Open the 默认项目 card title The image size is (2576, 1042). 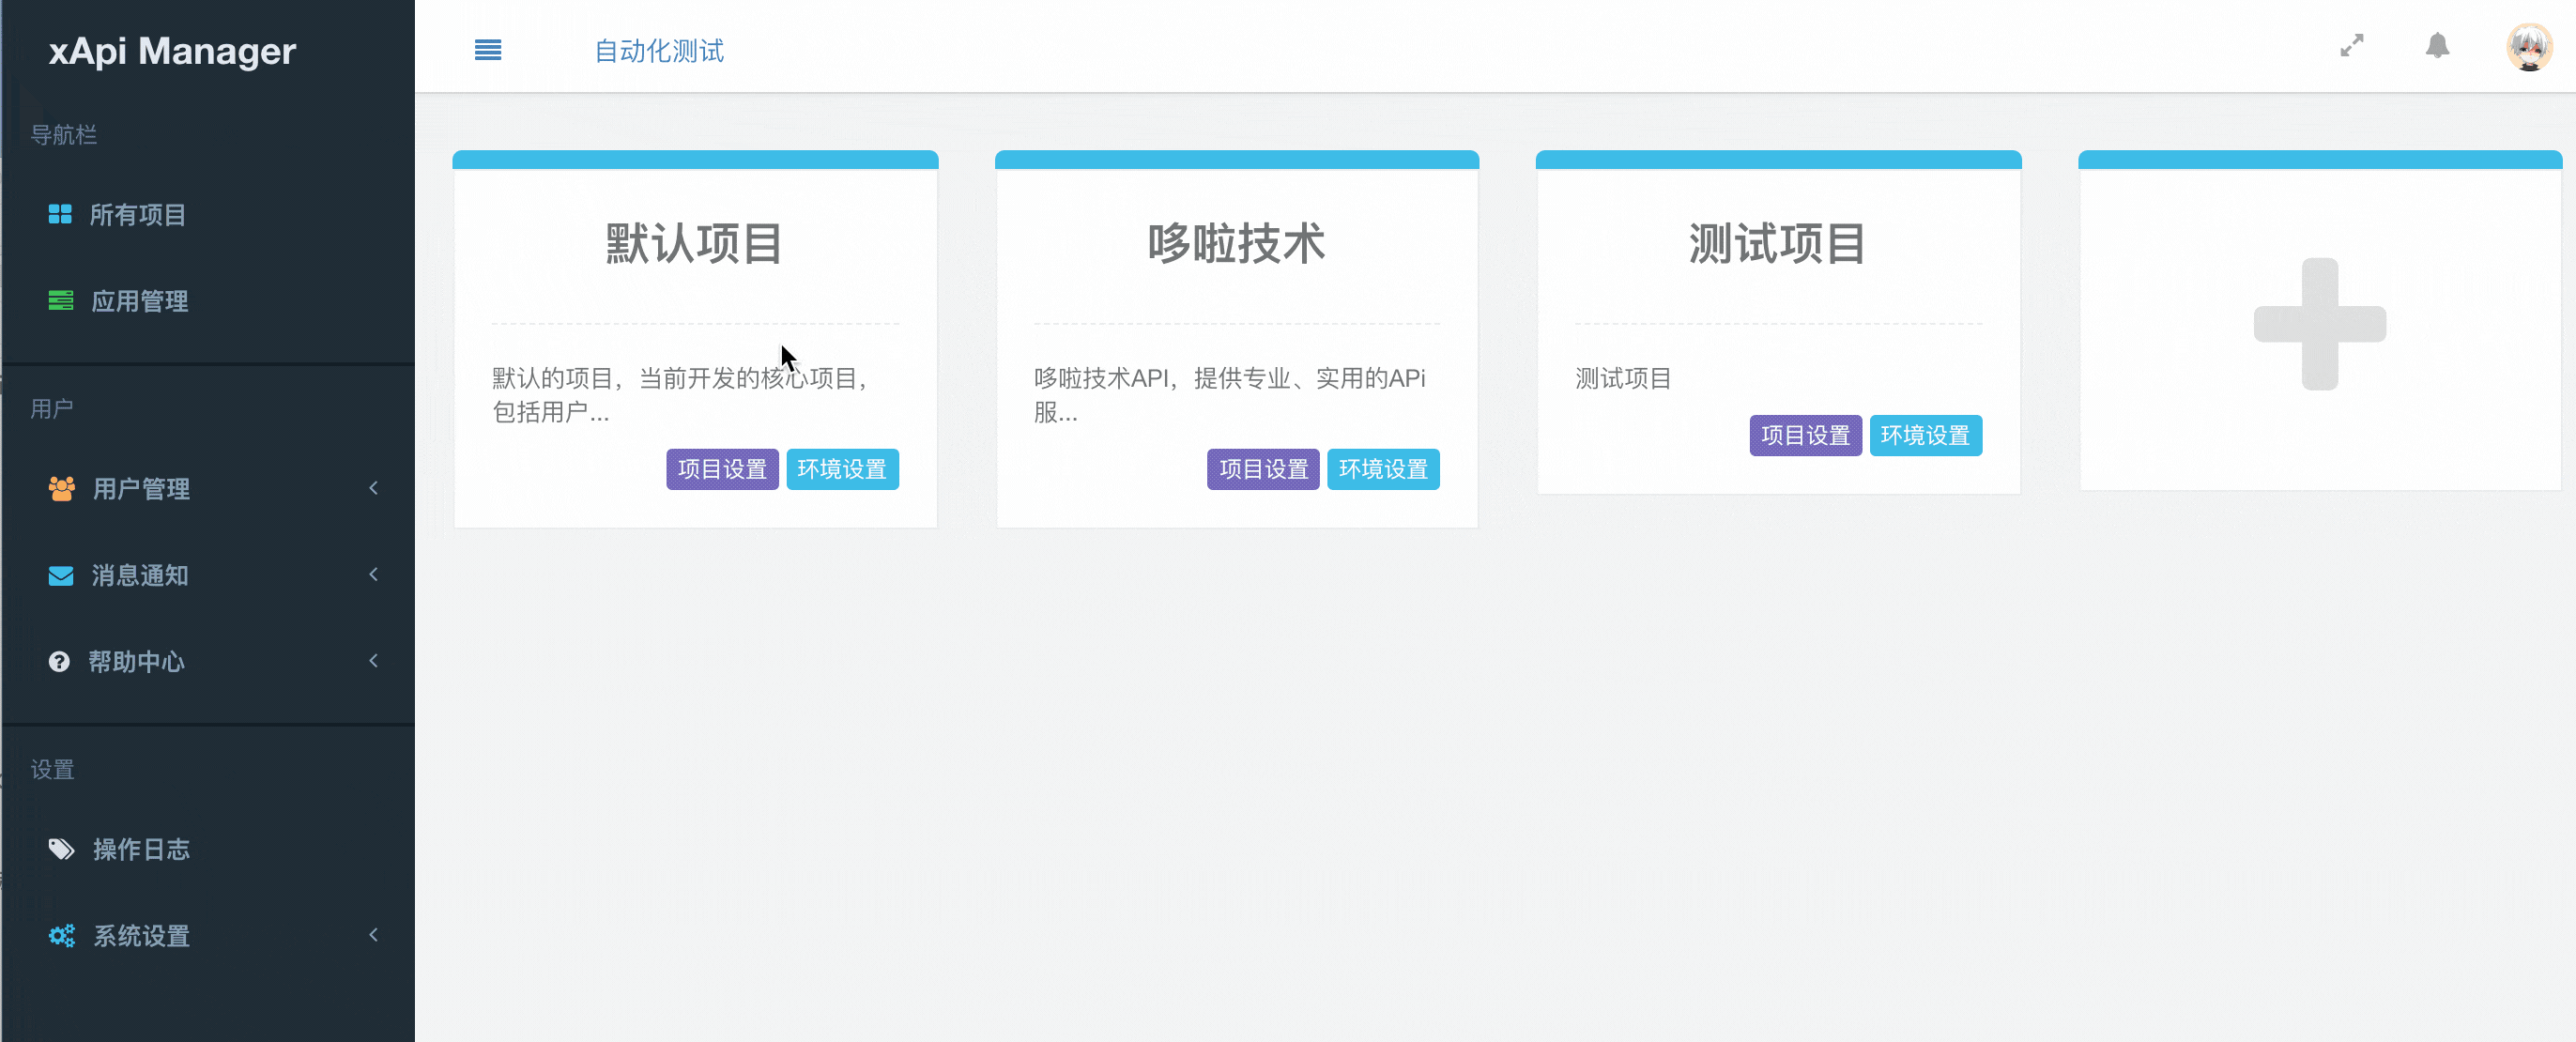[695, 243]
